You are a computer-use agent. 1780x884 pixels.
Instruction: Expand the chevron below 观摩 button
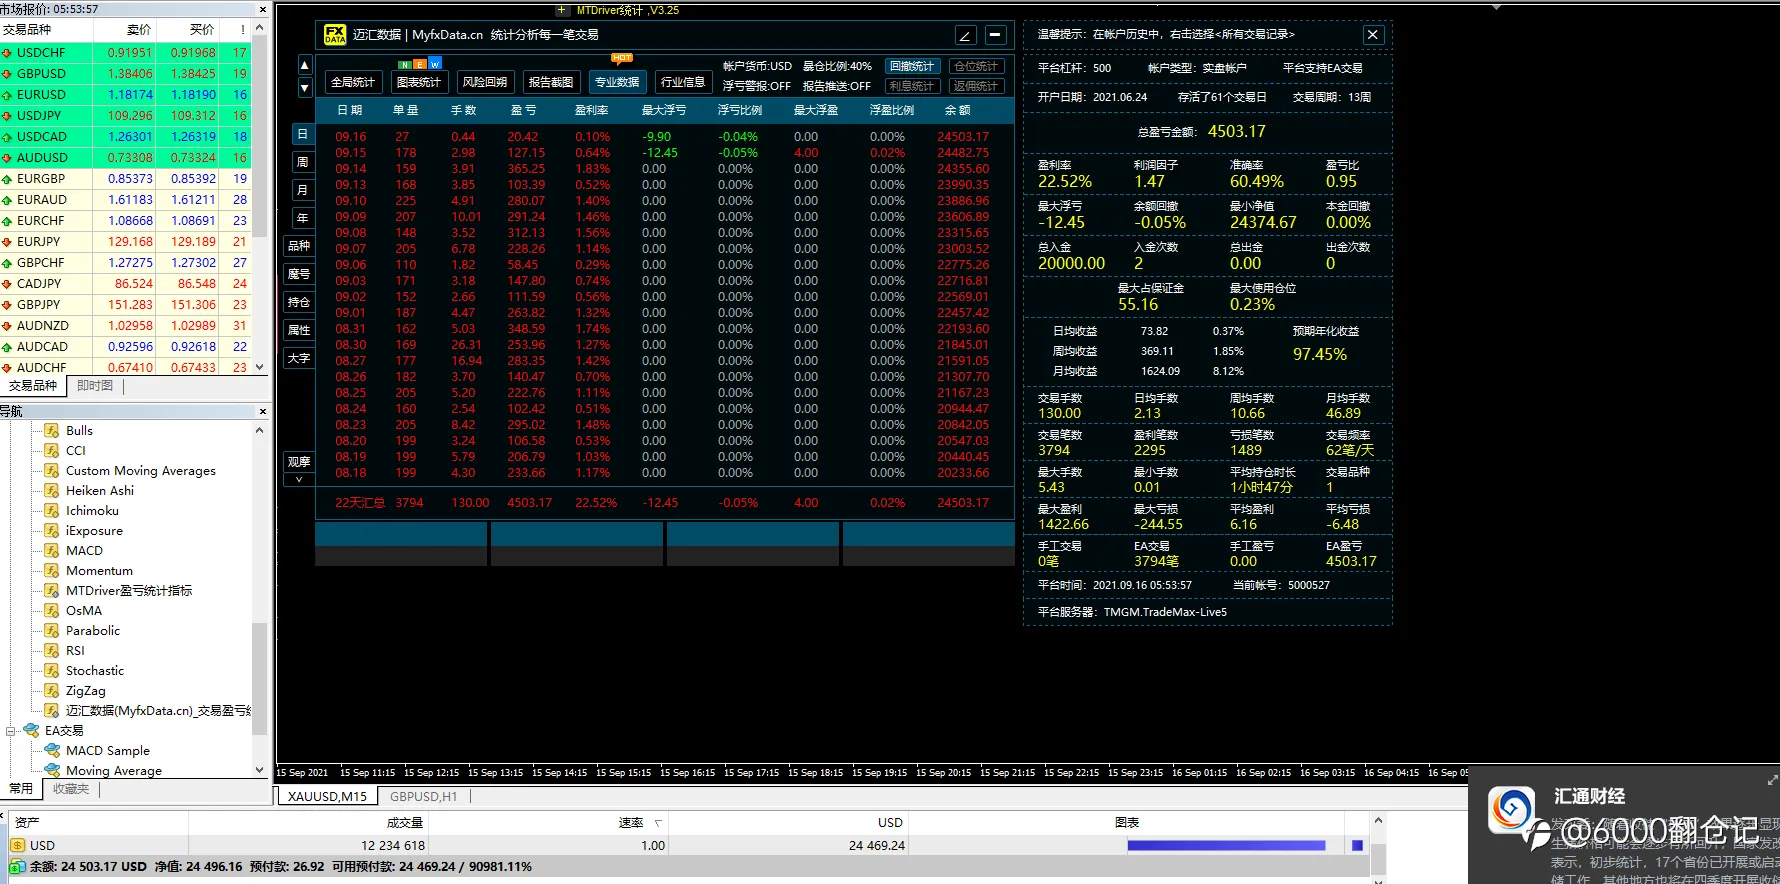click(x=299, y=480)
